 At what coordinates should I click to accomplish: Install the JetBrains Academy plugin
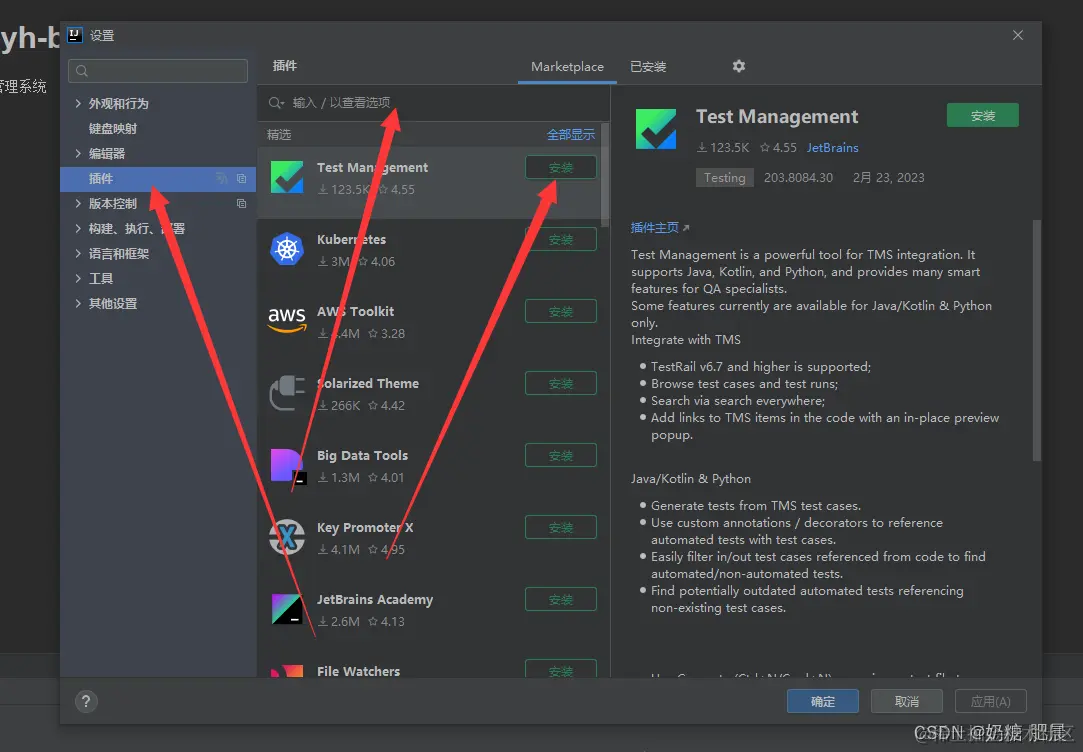coord(561,599)
